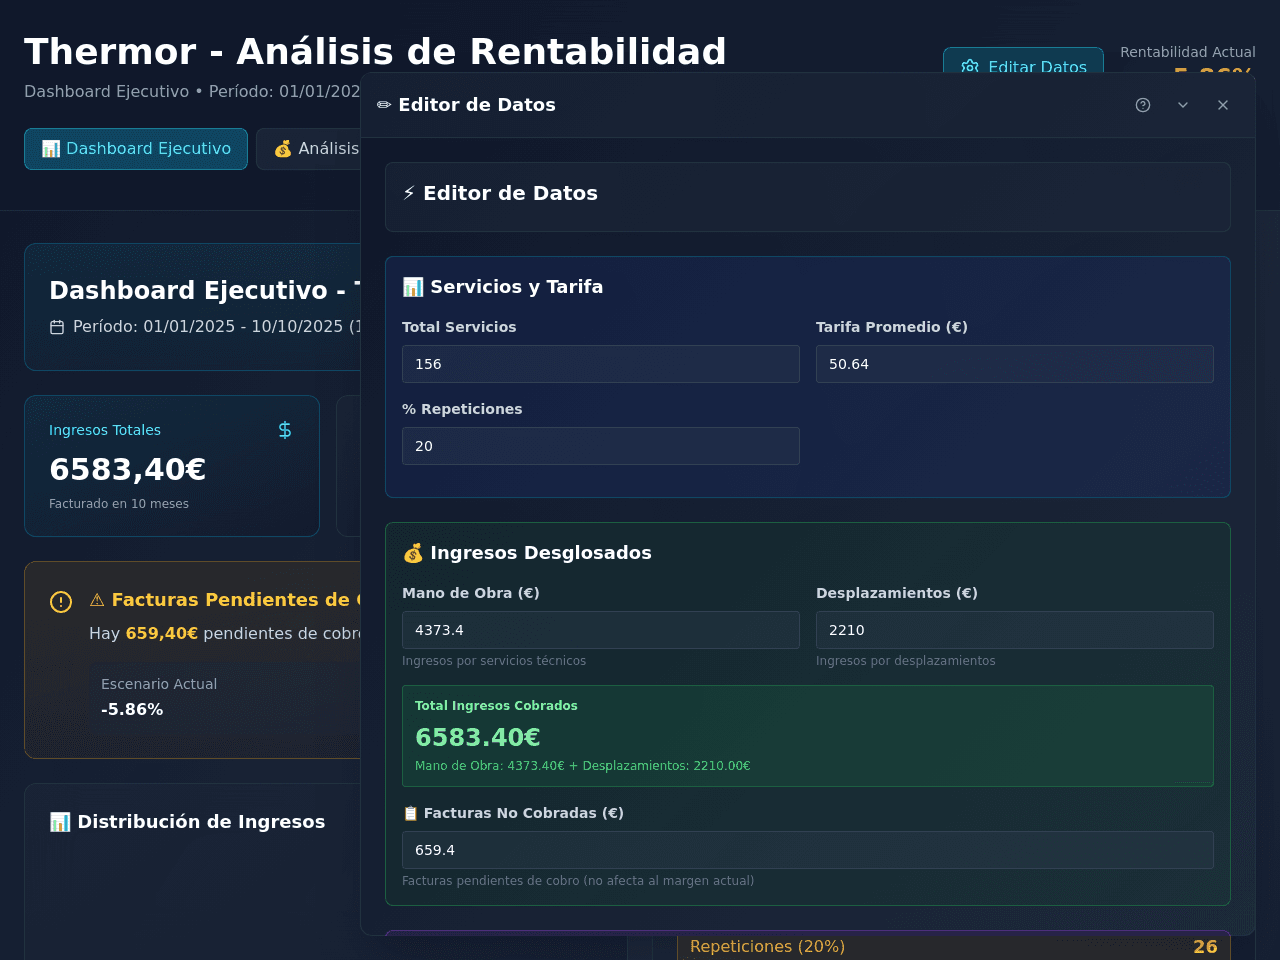Collapse the Editor de Datos panel with chevron
Image resolution: width=1280 pixels, height=960 pixels.
(x=1183, y=105)
